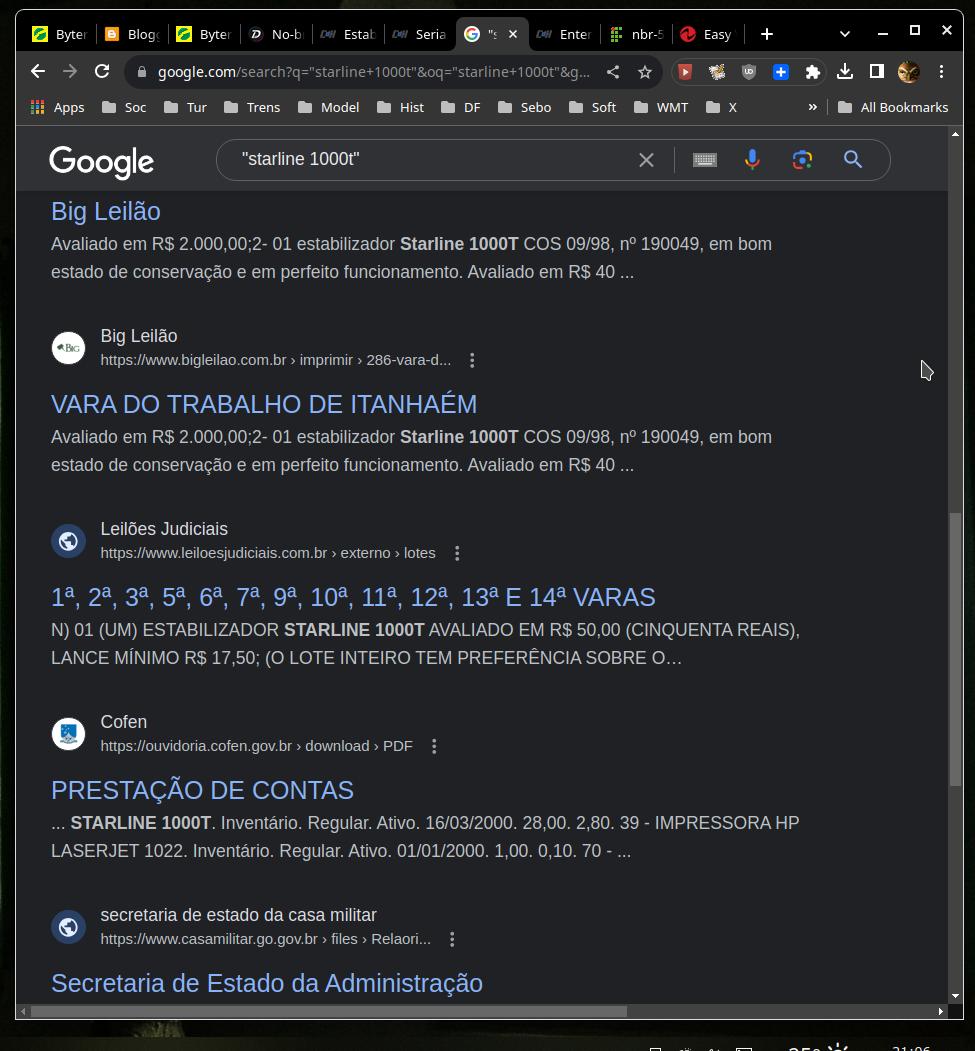This screenshot has height=1051, width=975.
Task: Click the magnifier search button
Action: point(852,160)
